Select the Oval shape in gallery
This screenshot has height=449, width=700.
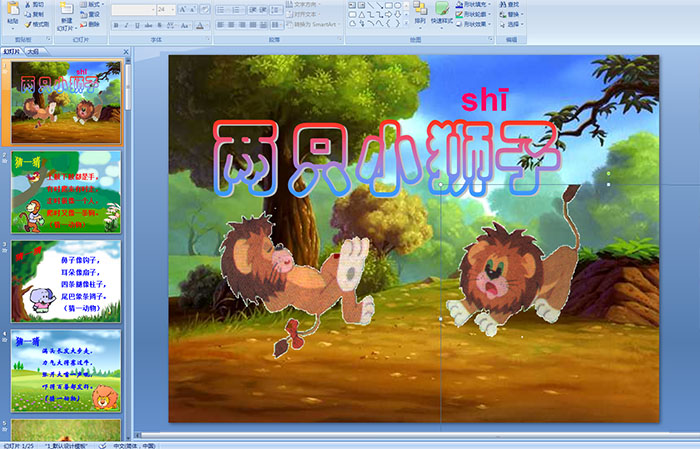pos(397,5)
